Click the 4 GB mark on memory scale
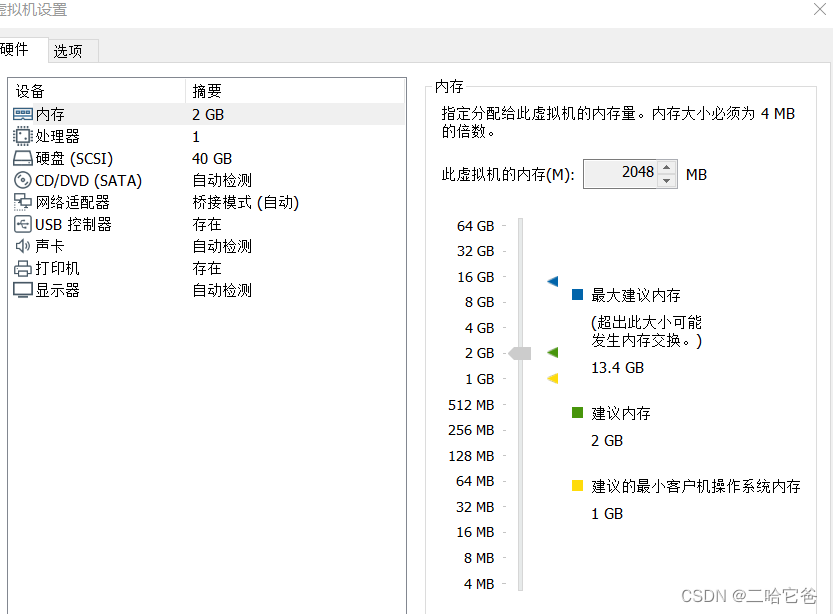The width and height of the screenshot is (833, 614). pos(479,328)
